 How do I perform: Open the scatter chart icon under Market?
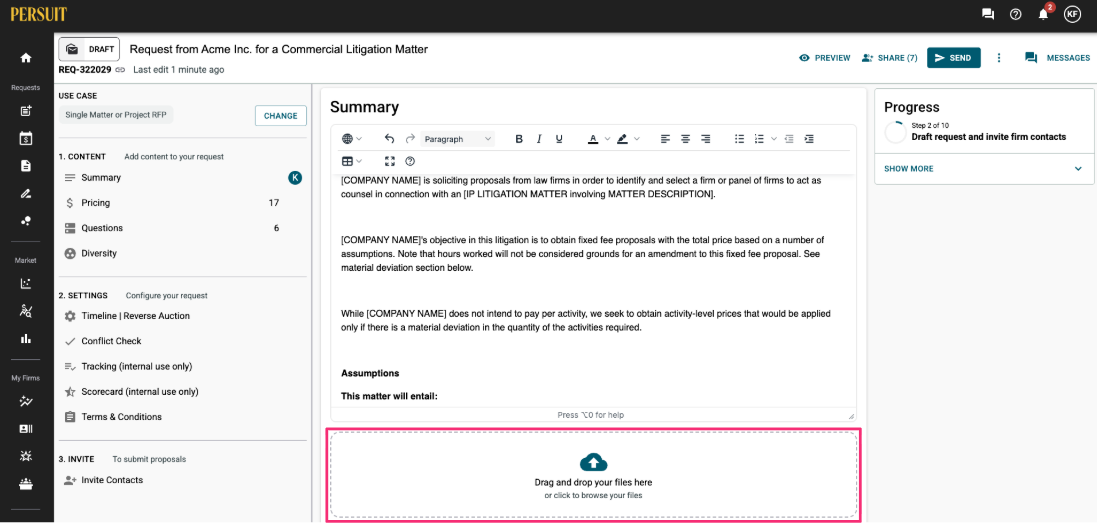coord(26,283)
